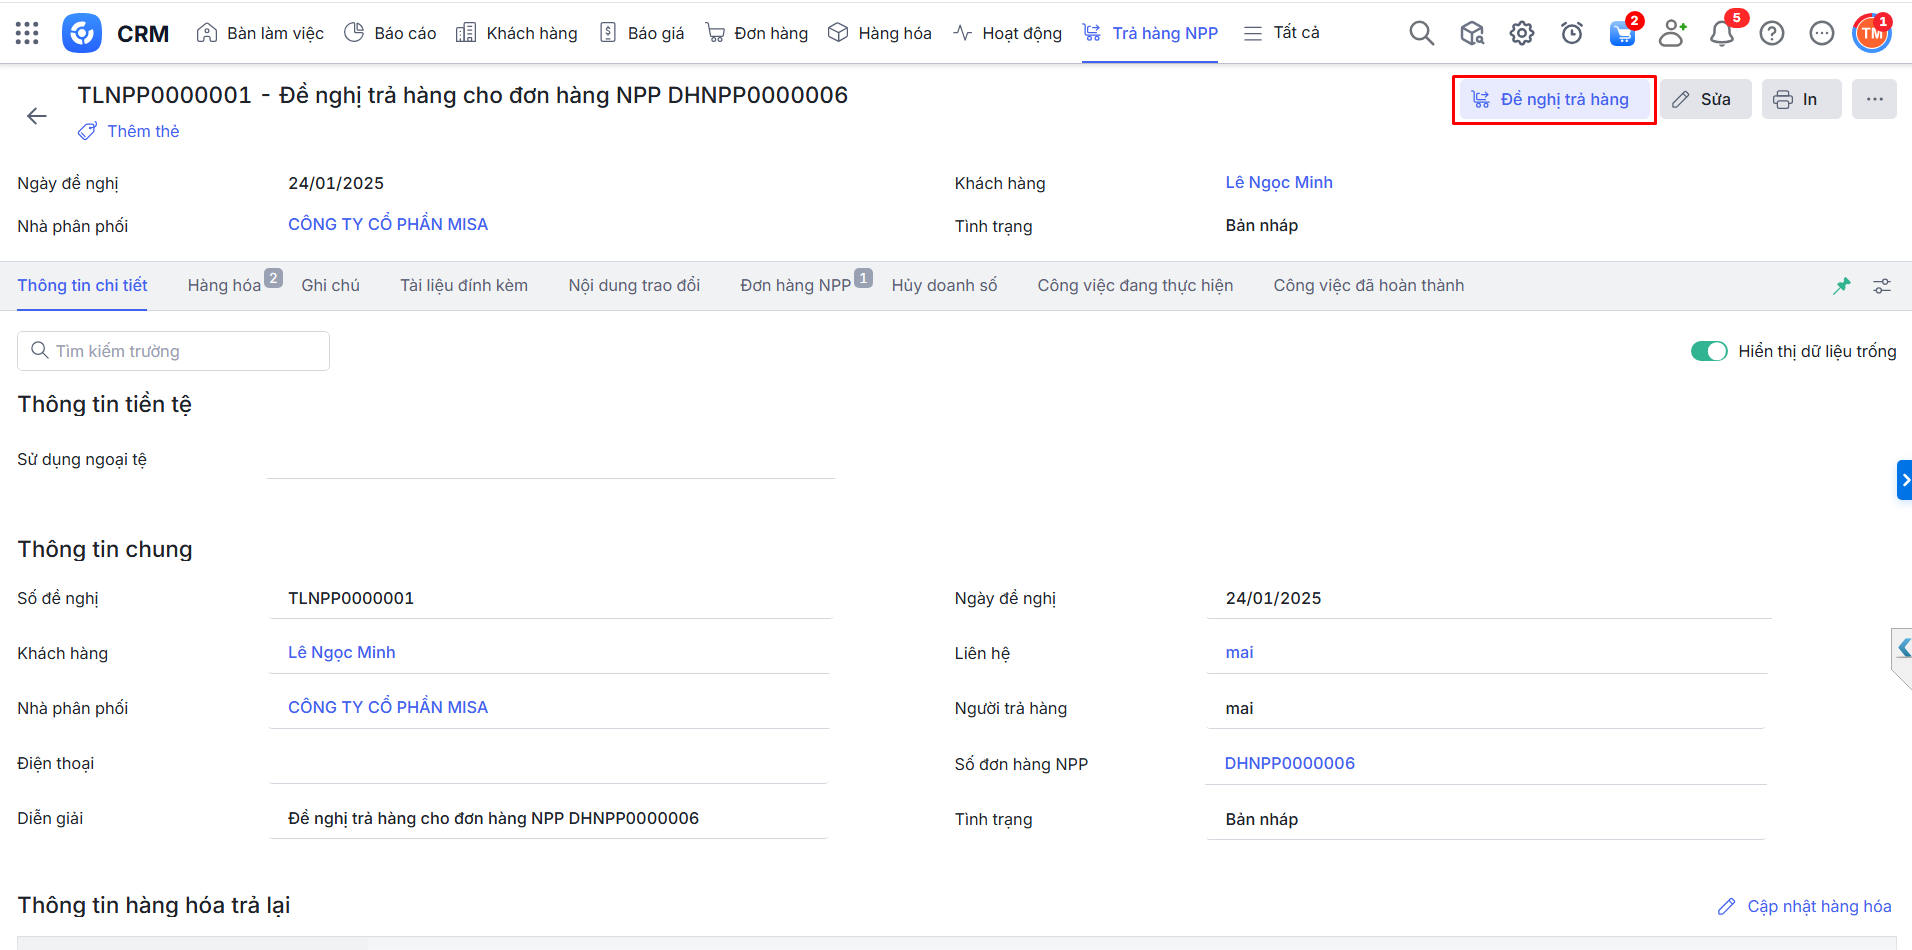Image resolution: width=1912 pixels, height=950 pixels.
Task: Click the add user icon
Action: (x=1671, y=33)
